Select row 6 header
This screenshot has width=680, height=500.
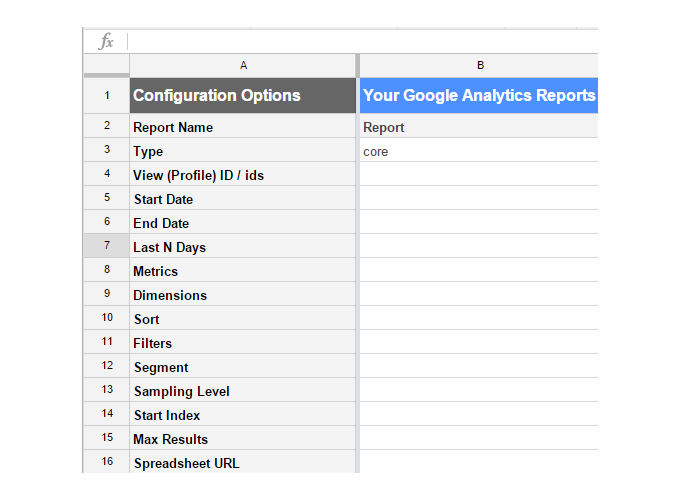tap(106, 222)
